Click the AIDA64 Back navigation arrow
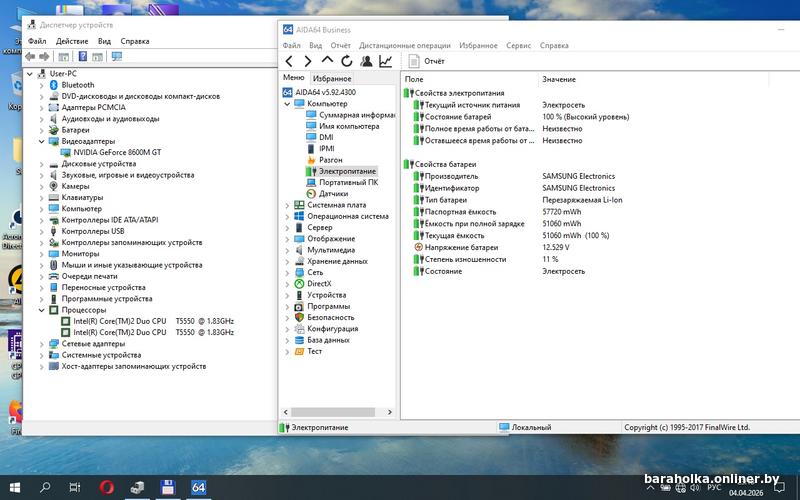 [290, 61]
